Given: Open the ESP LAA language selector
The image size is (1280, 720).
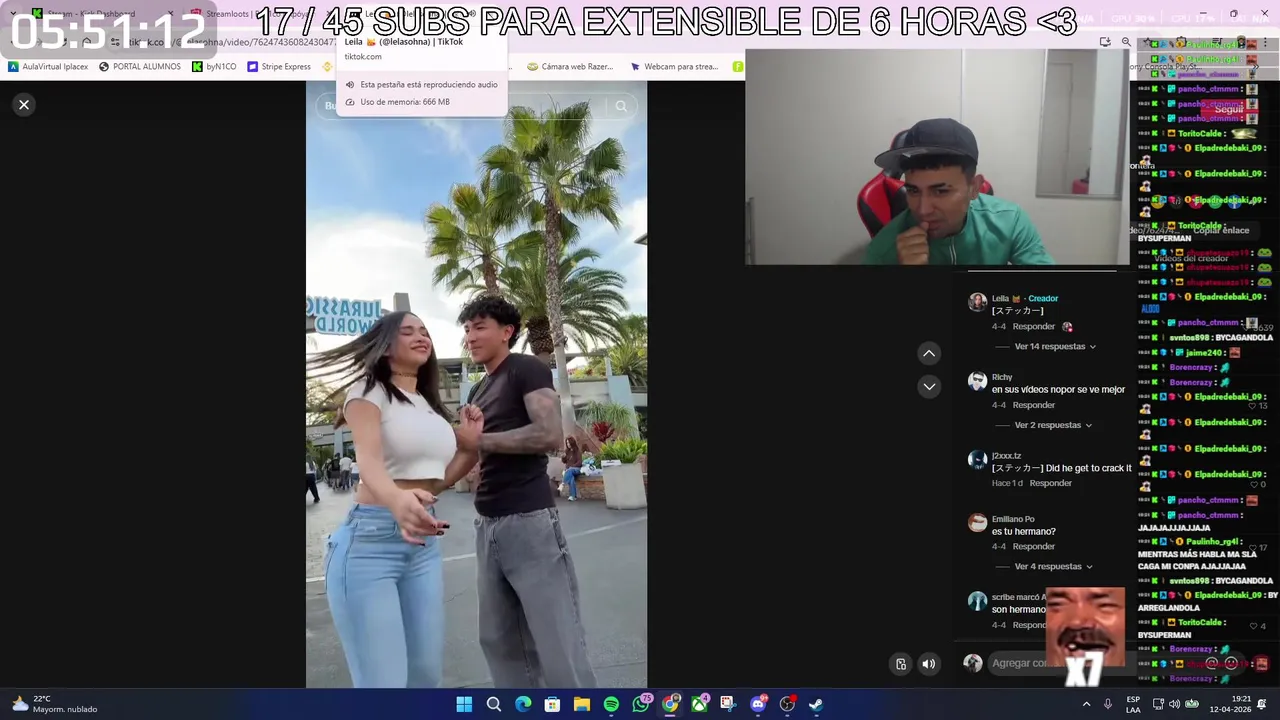Looking at the screenshot, I should (1133, 704).
